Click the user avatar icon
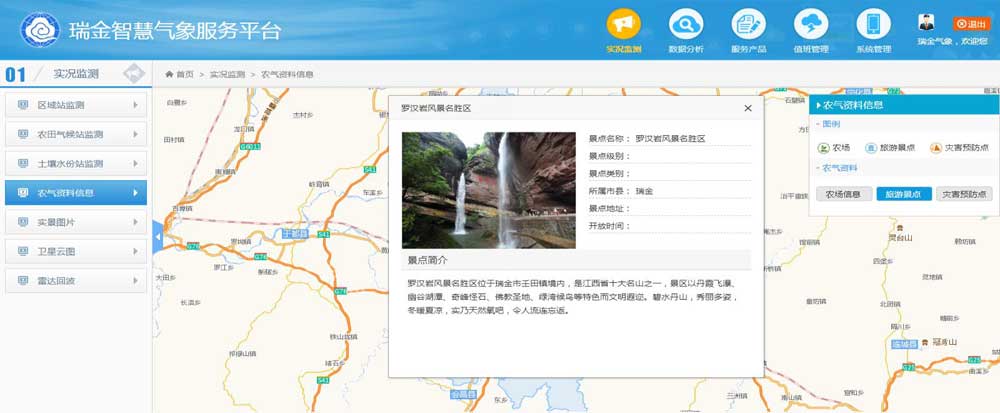The width and height of the screenshot is (1000, 413). pos(927,23)
